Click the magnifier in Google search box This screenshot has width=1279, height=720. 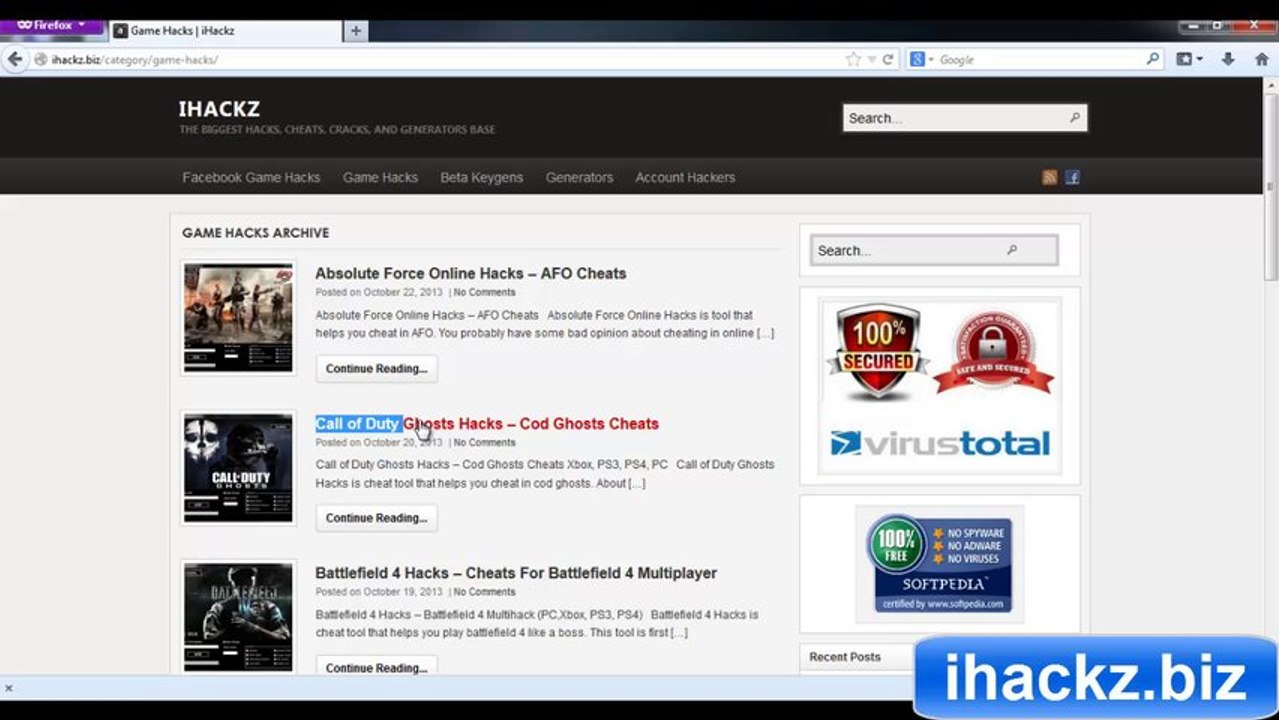tap(1153, 59)
